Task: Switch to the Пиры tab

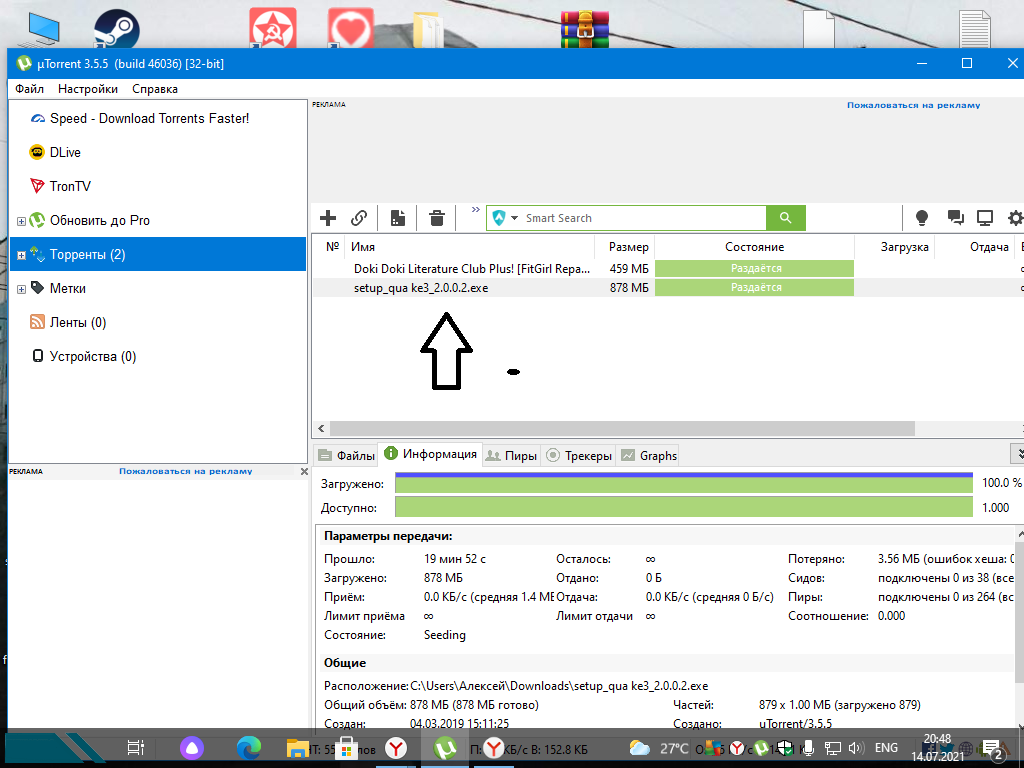Action: [512, 455]
